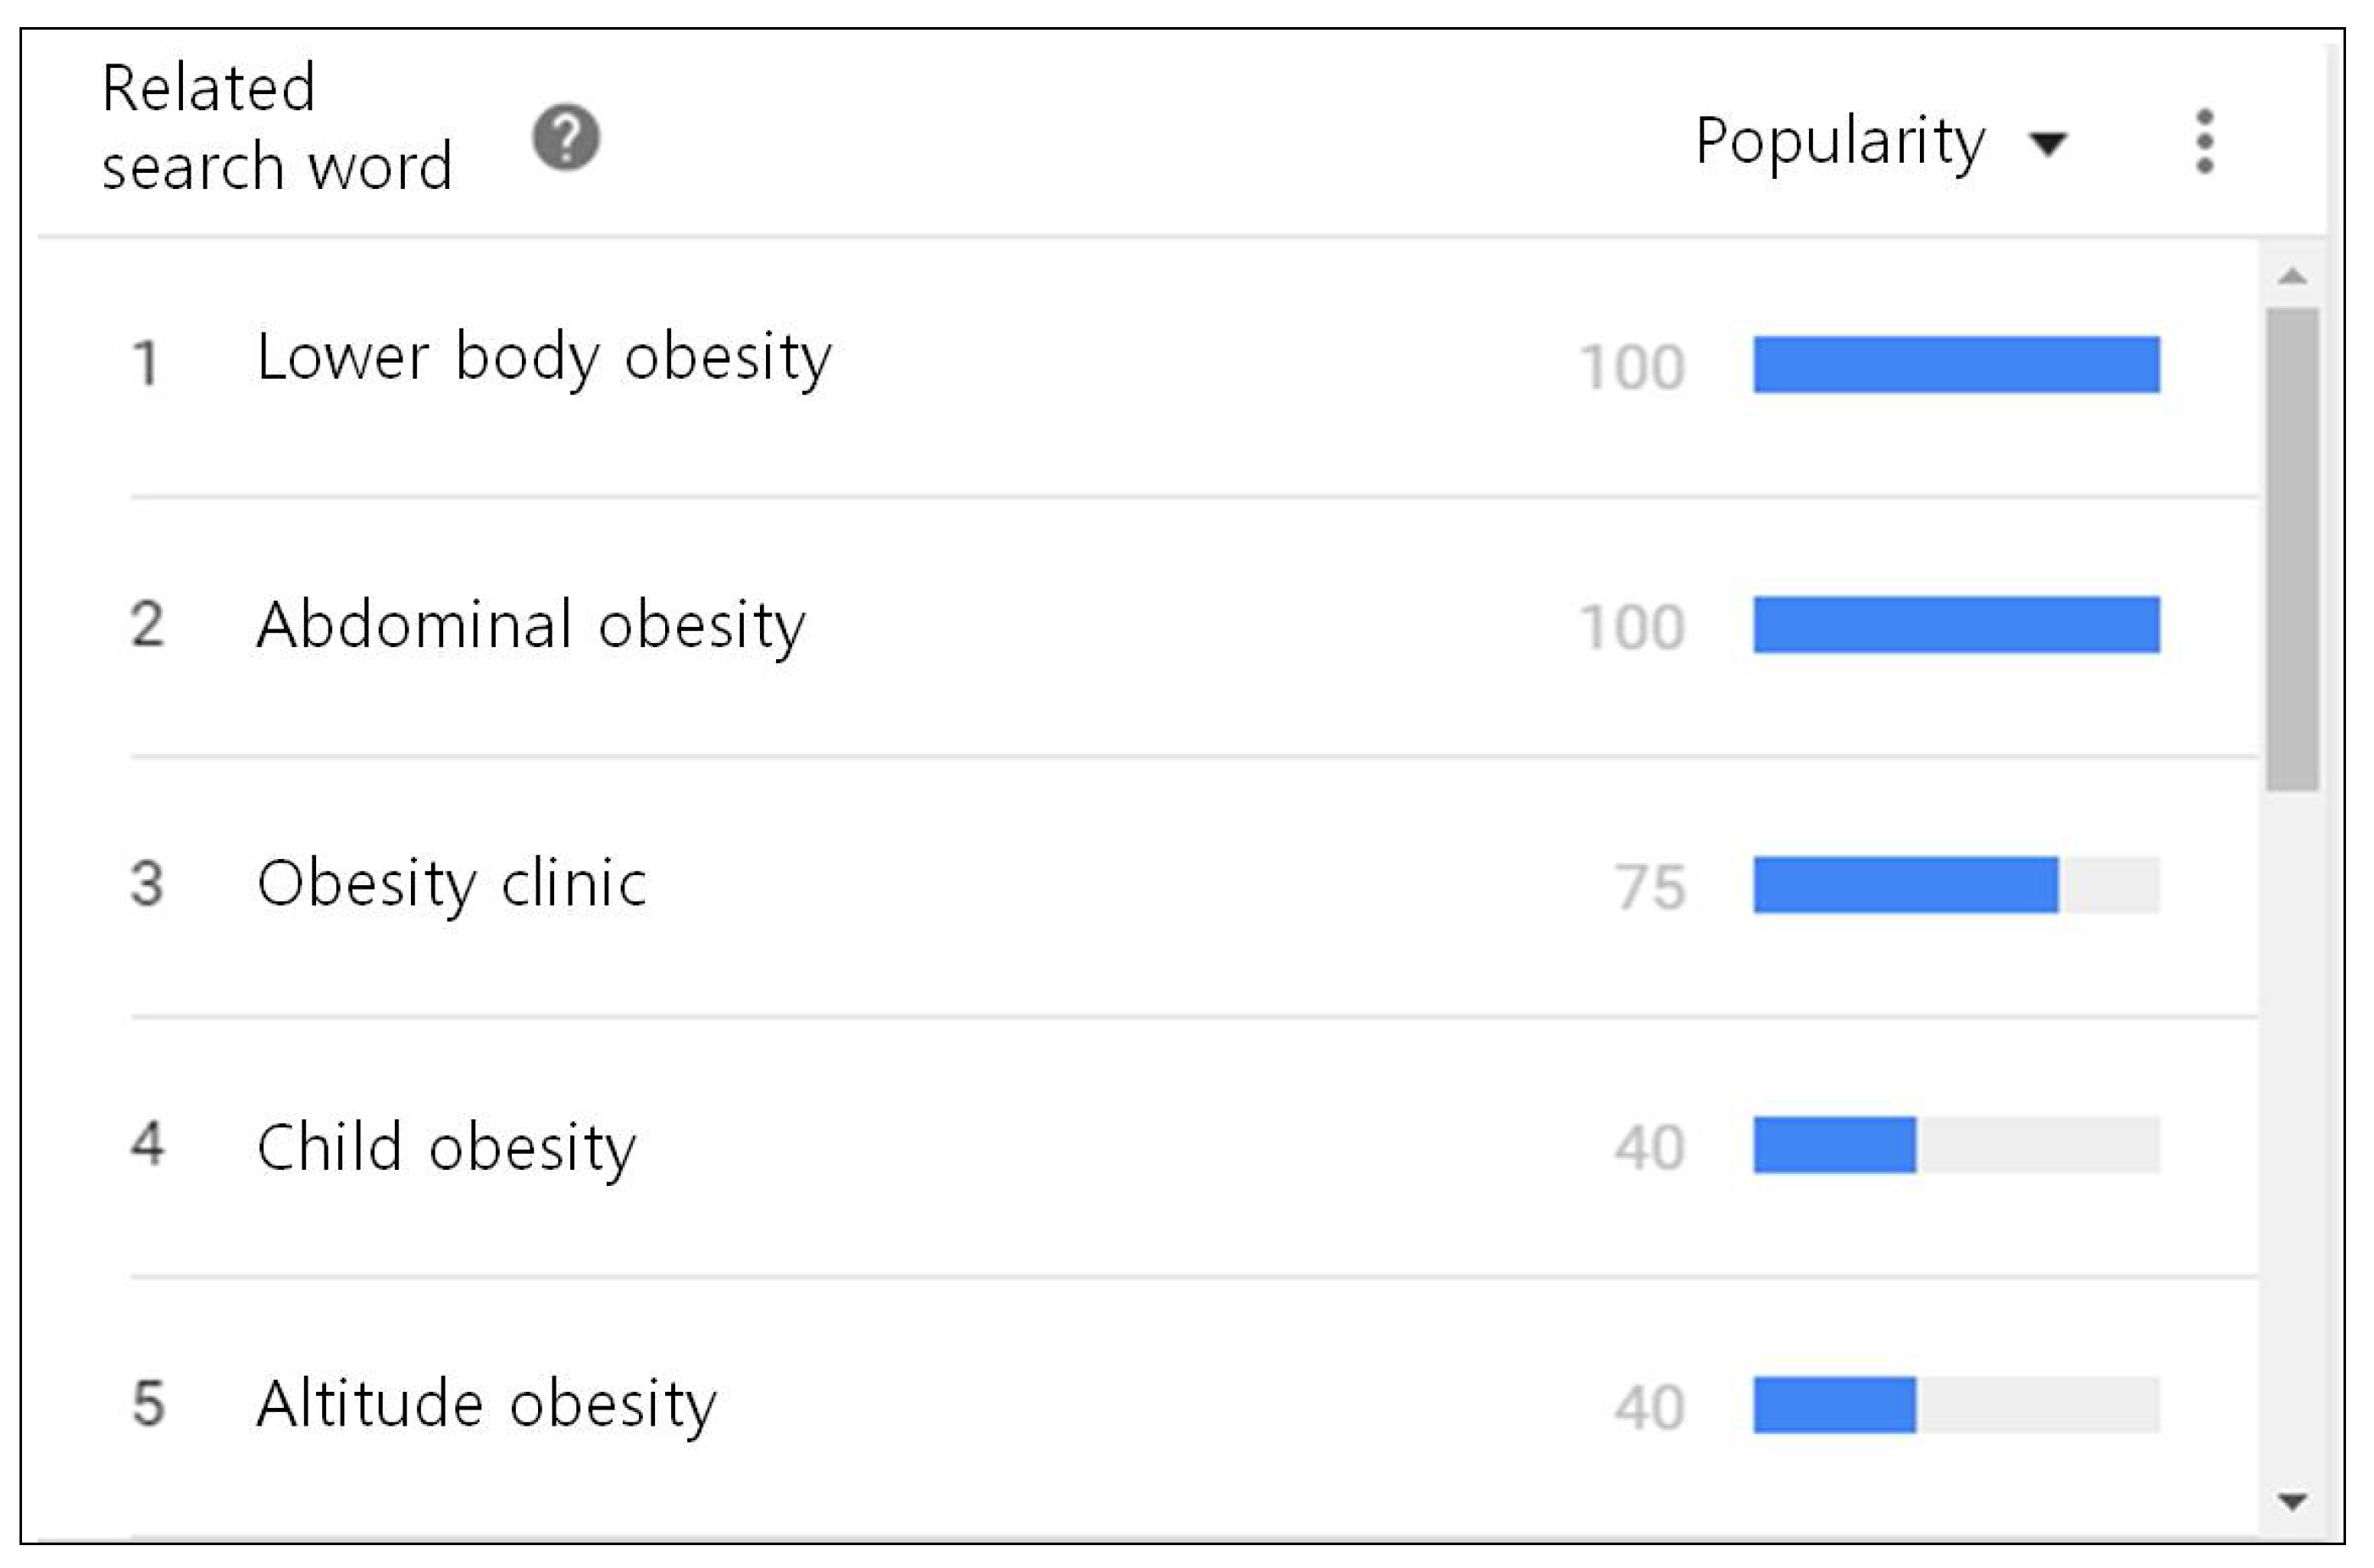The image size is (2374, 1568).
Task: Click the Popularity dropdown arrow
Action: (2047, 144)
